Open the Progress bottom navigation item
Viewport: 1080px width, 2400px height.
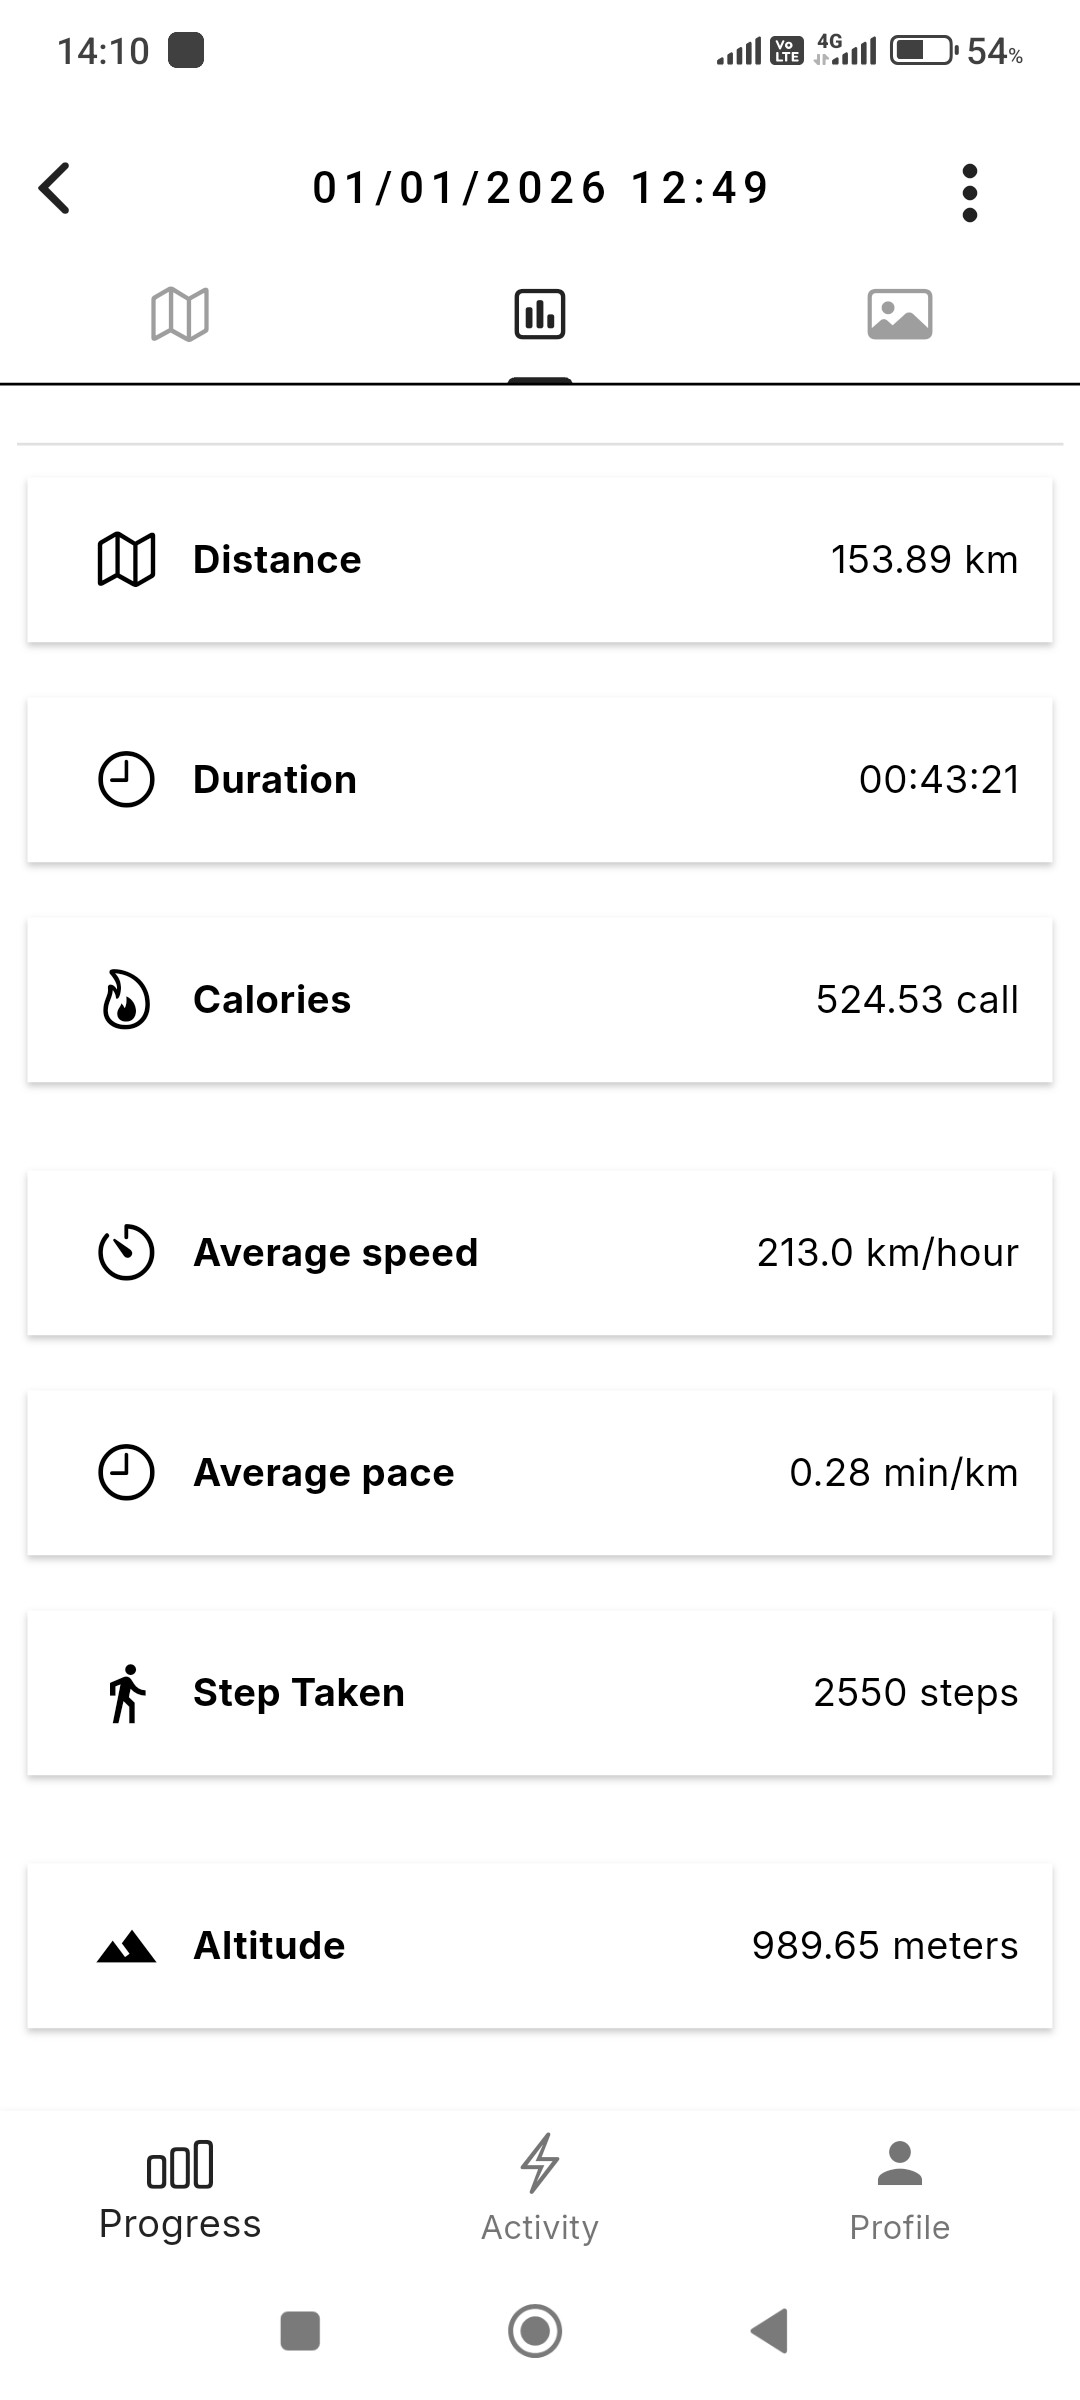click(x=180, y=2191)
